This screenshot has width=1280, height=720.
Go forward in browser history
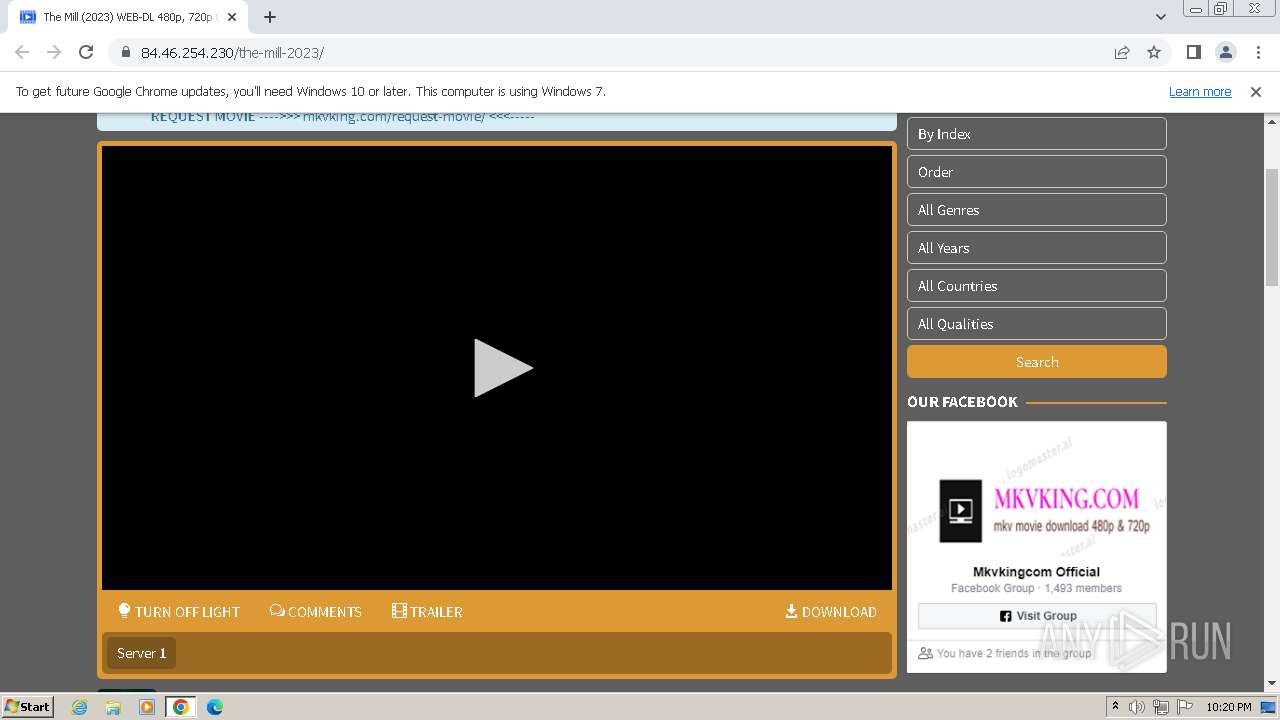(x=54, y=52)
